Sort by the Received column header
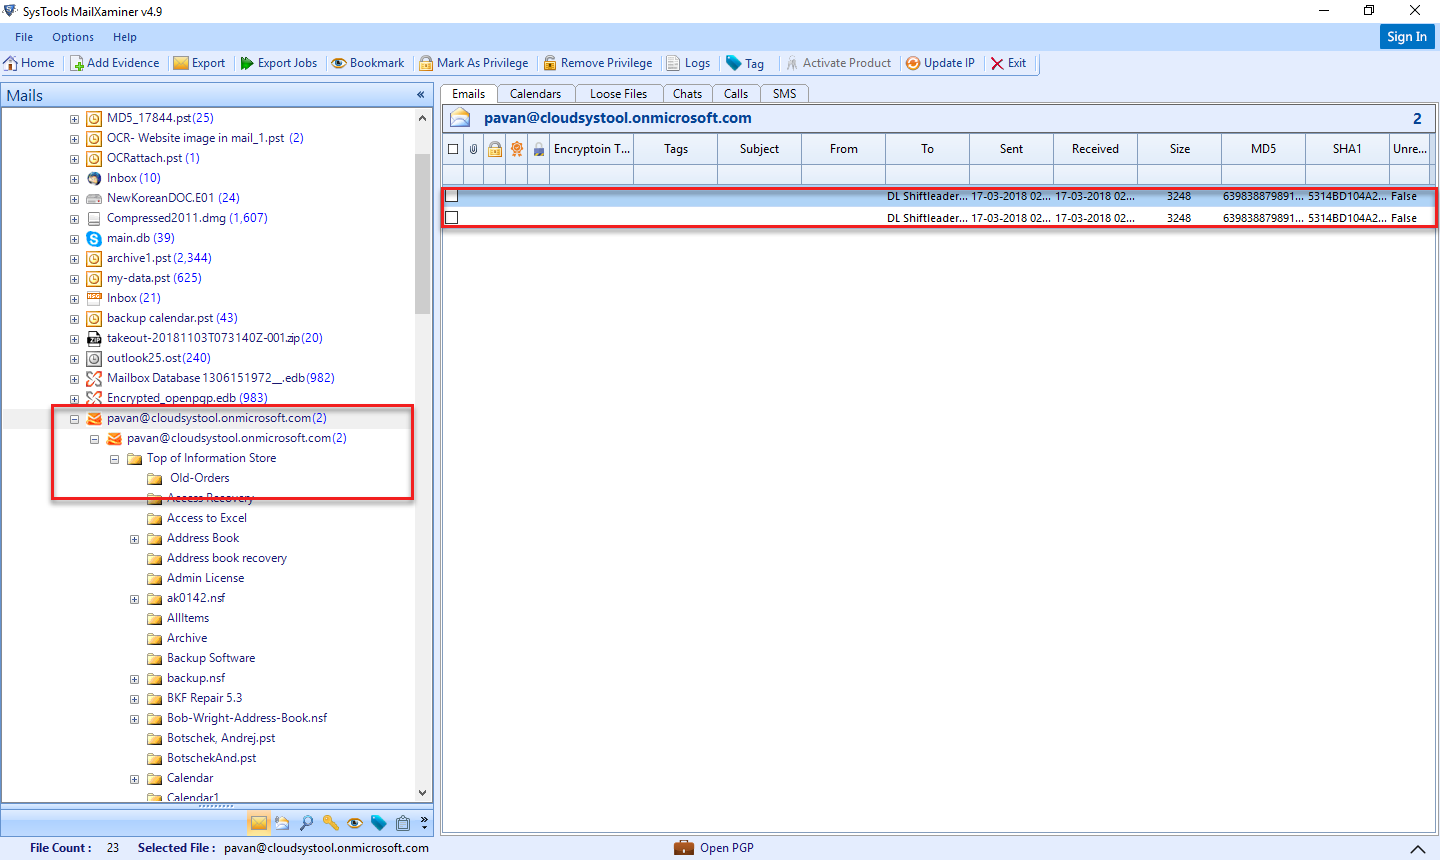The image size is (1440, 860). [1095, 149]
